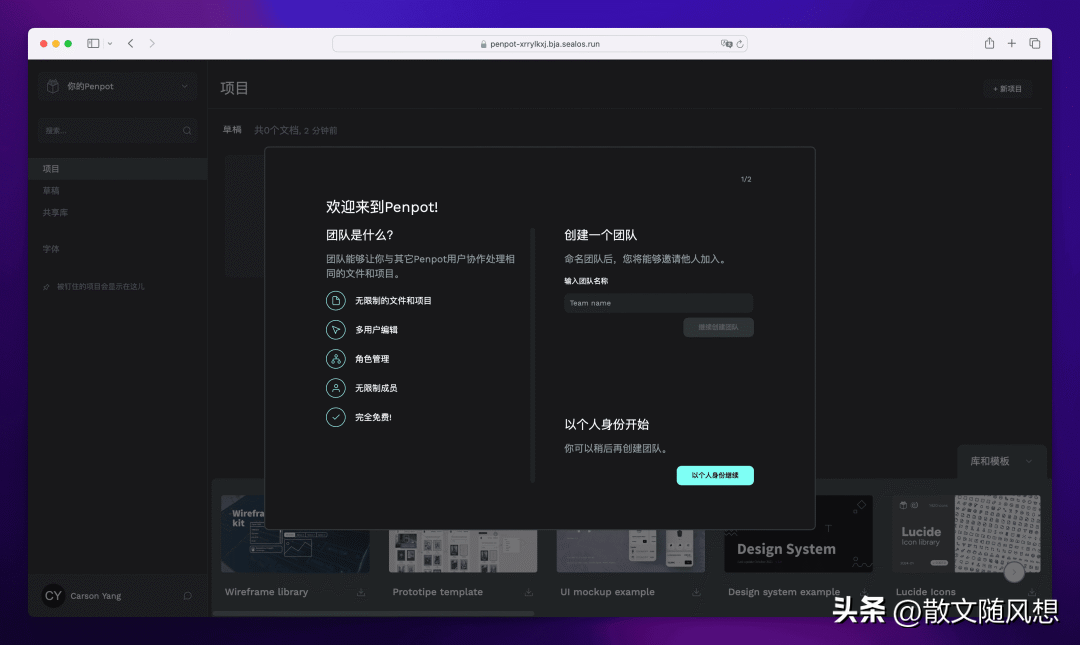The image size is (1080, 645).
Task: Click the 团队是什么? heading
Action: click(360, 235)
